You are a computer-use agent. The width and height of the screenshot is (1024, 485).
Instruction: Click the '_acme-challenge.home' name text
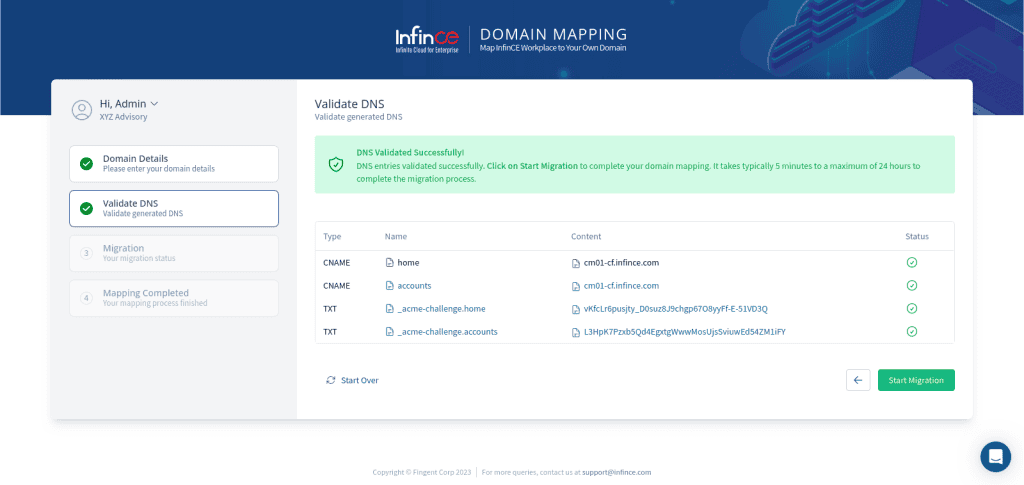tap(441, 308)
